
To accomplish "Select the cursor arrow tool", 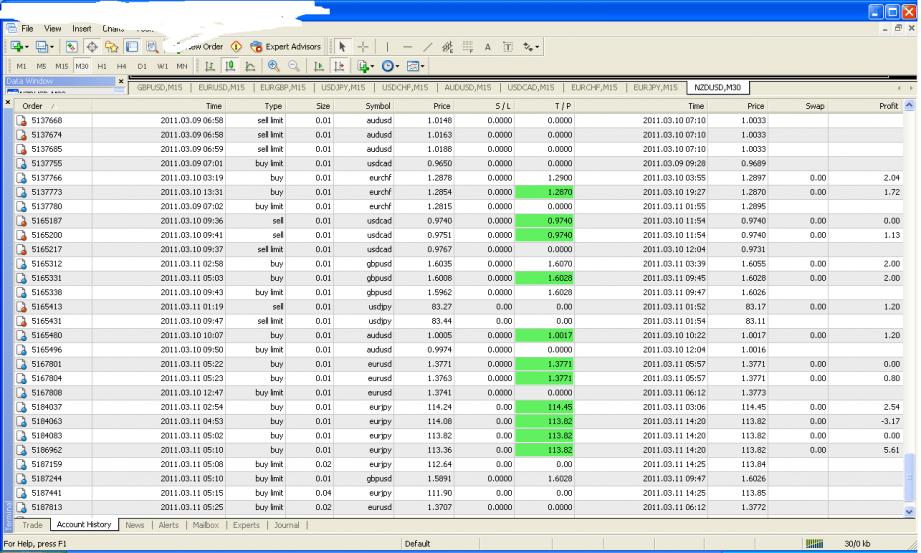I will point(342,46).
